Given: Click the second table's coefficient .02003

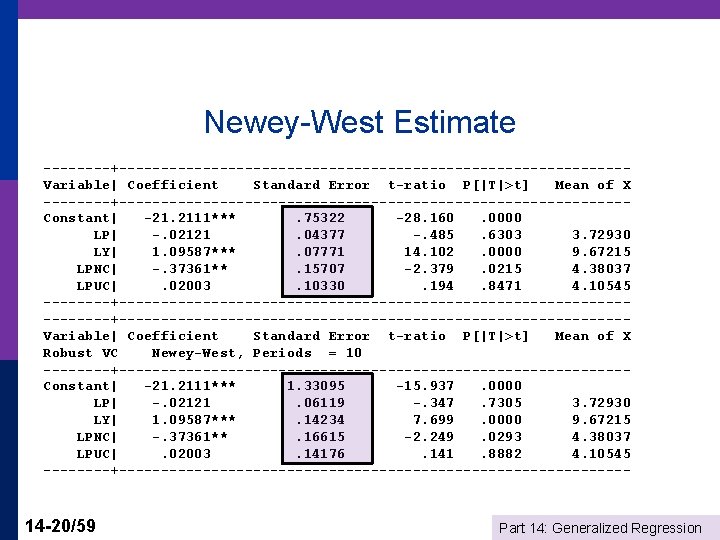Looking at the screenshot, I should pos(186,454).
